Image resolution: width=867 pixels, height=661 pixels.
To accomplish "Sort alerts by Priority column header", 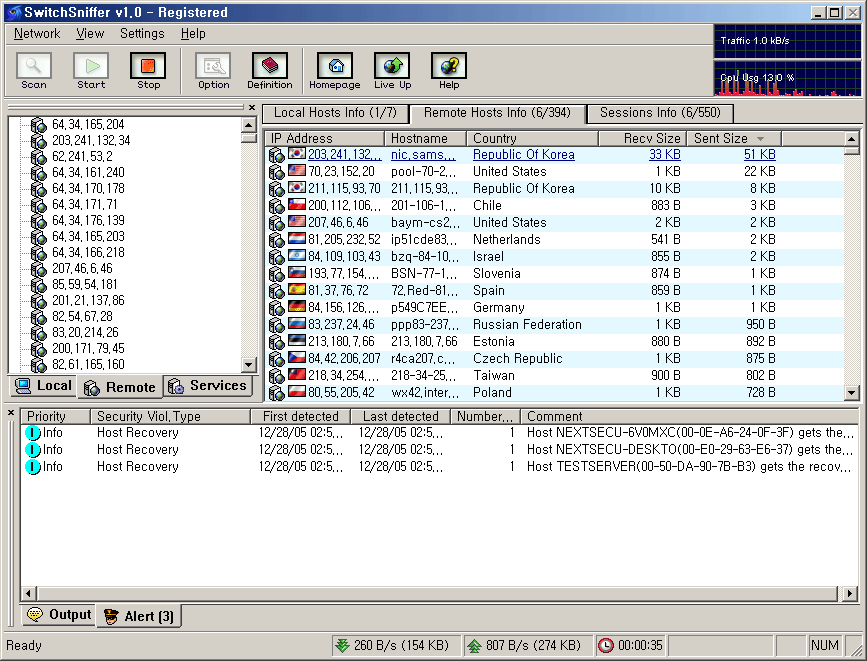I will click(55, 416).
